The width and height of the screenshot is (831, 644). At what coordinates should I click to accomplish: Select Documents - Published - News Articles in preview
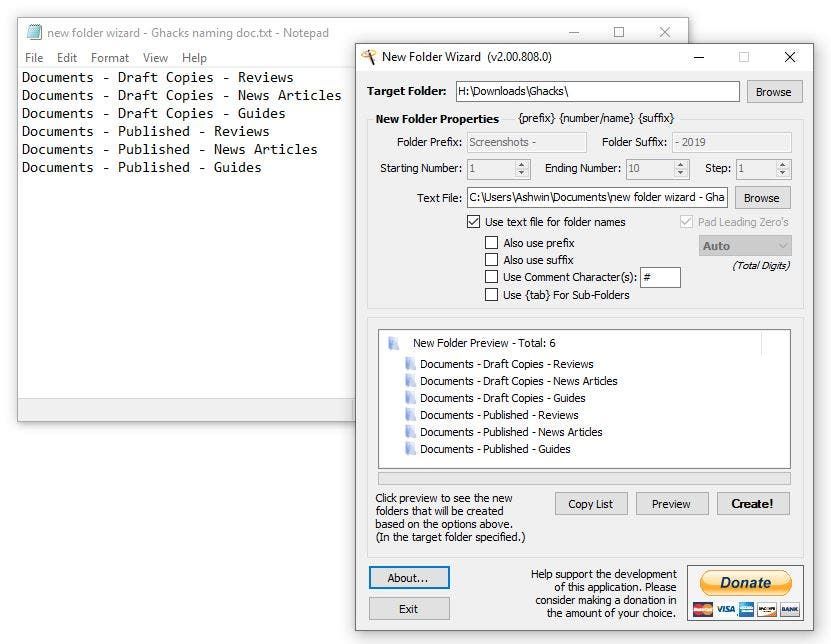511,432
